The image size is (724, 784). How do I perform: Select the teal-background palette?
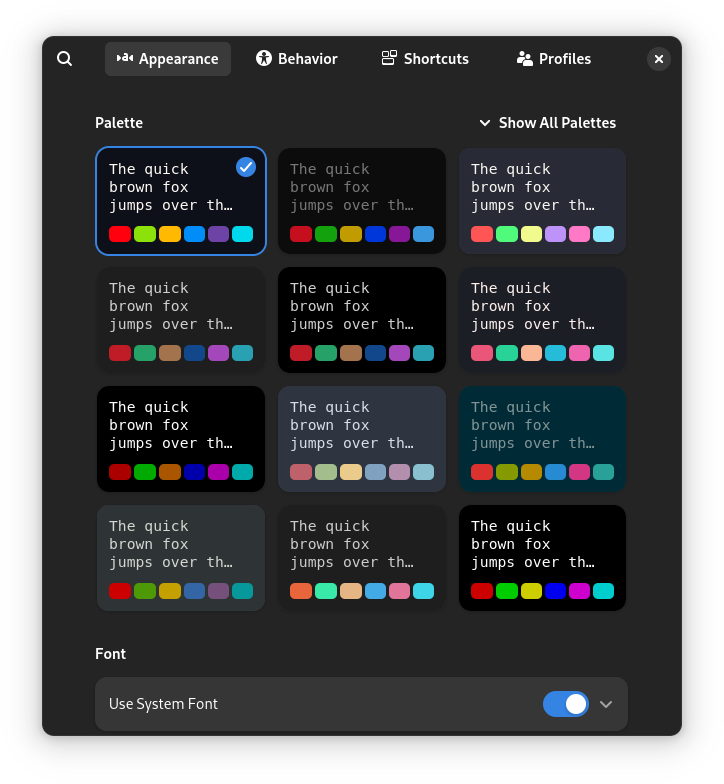[x=542, y=439]
